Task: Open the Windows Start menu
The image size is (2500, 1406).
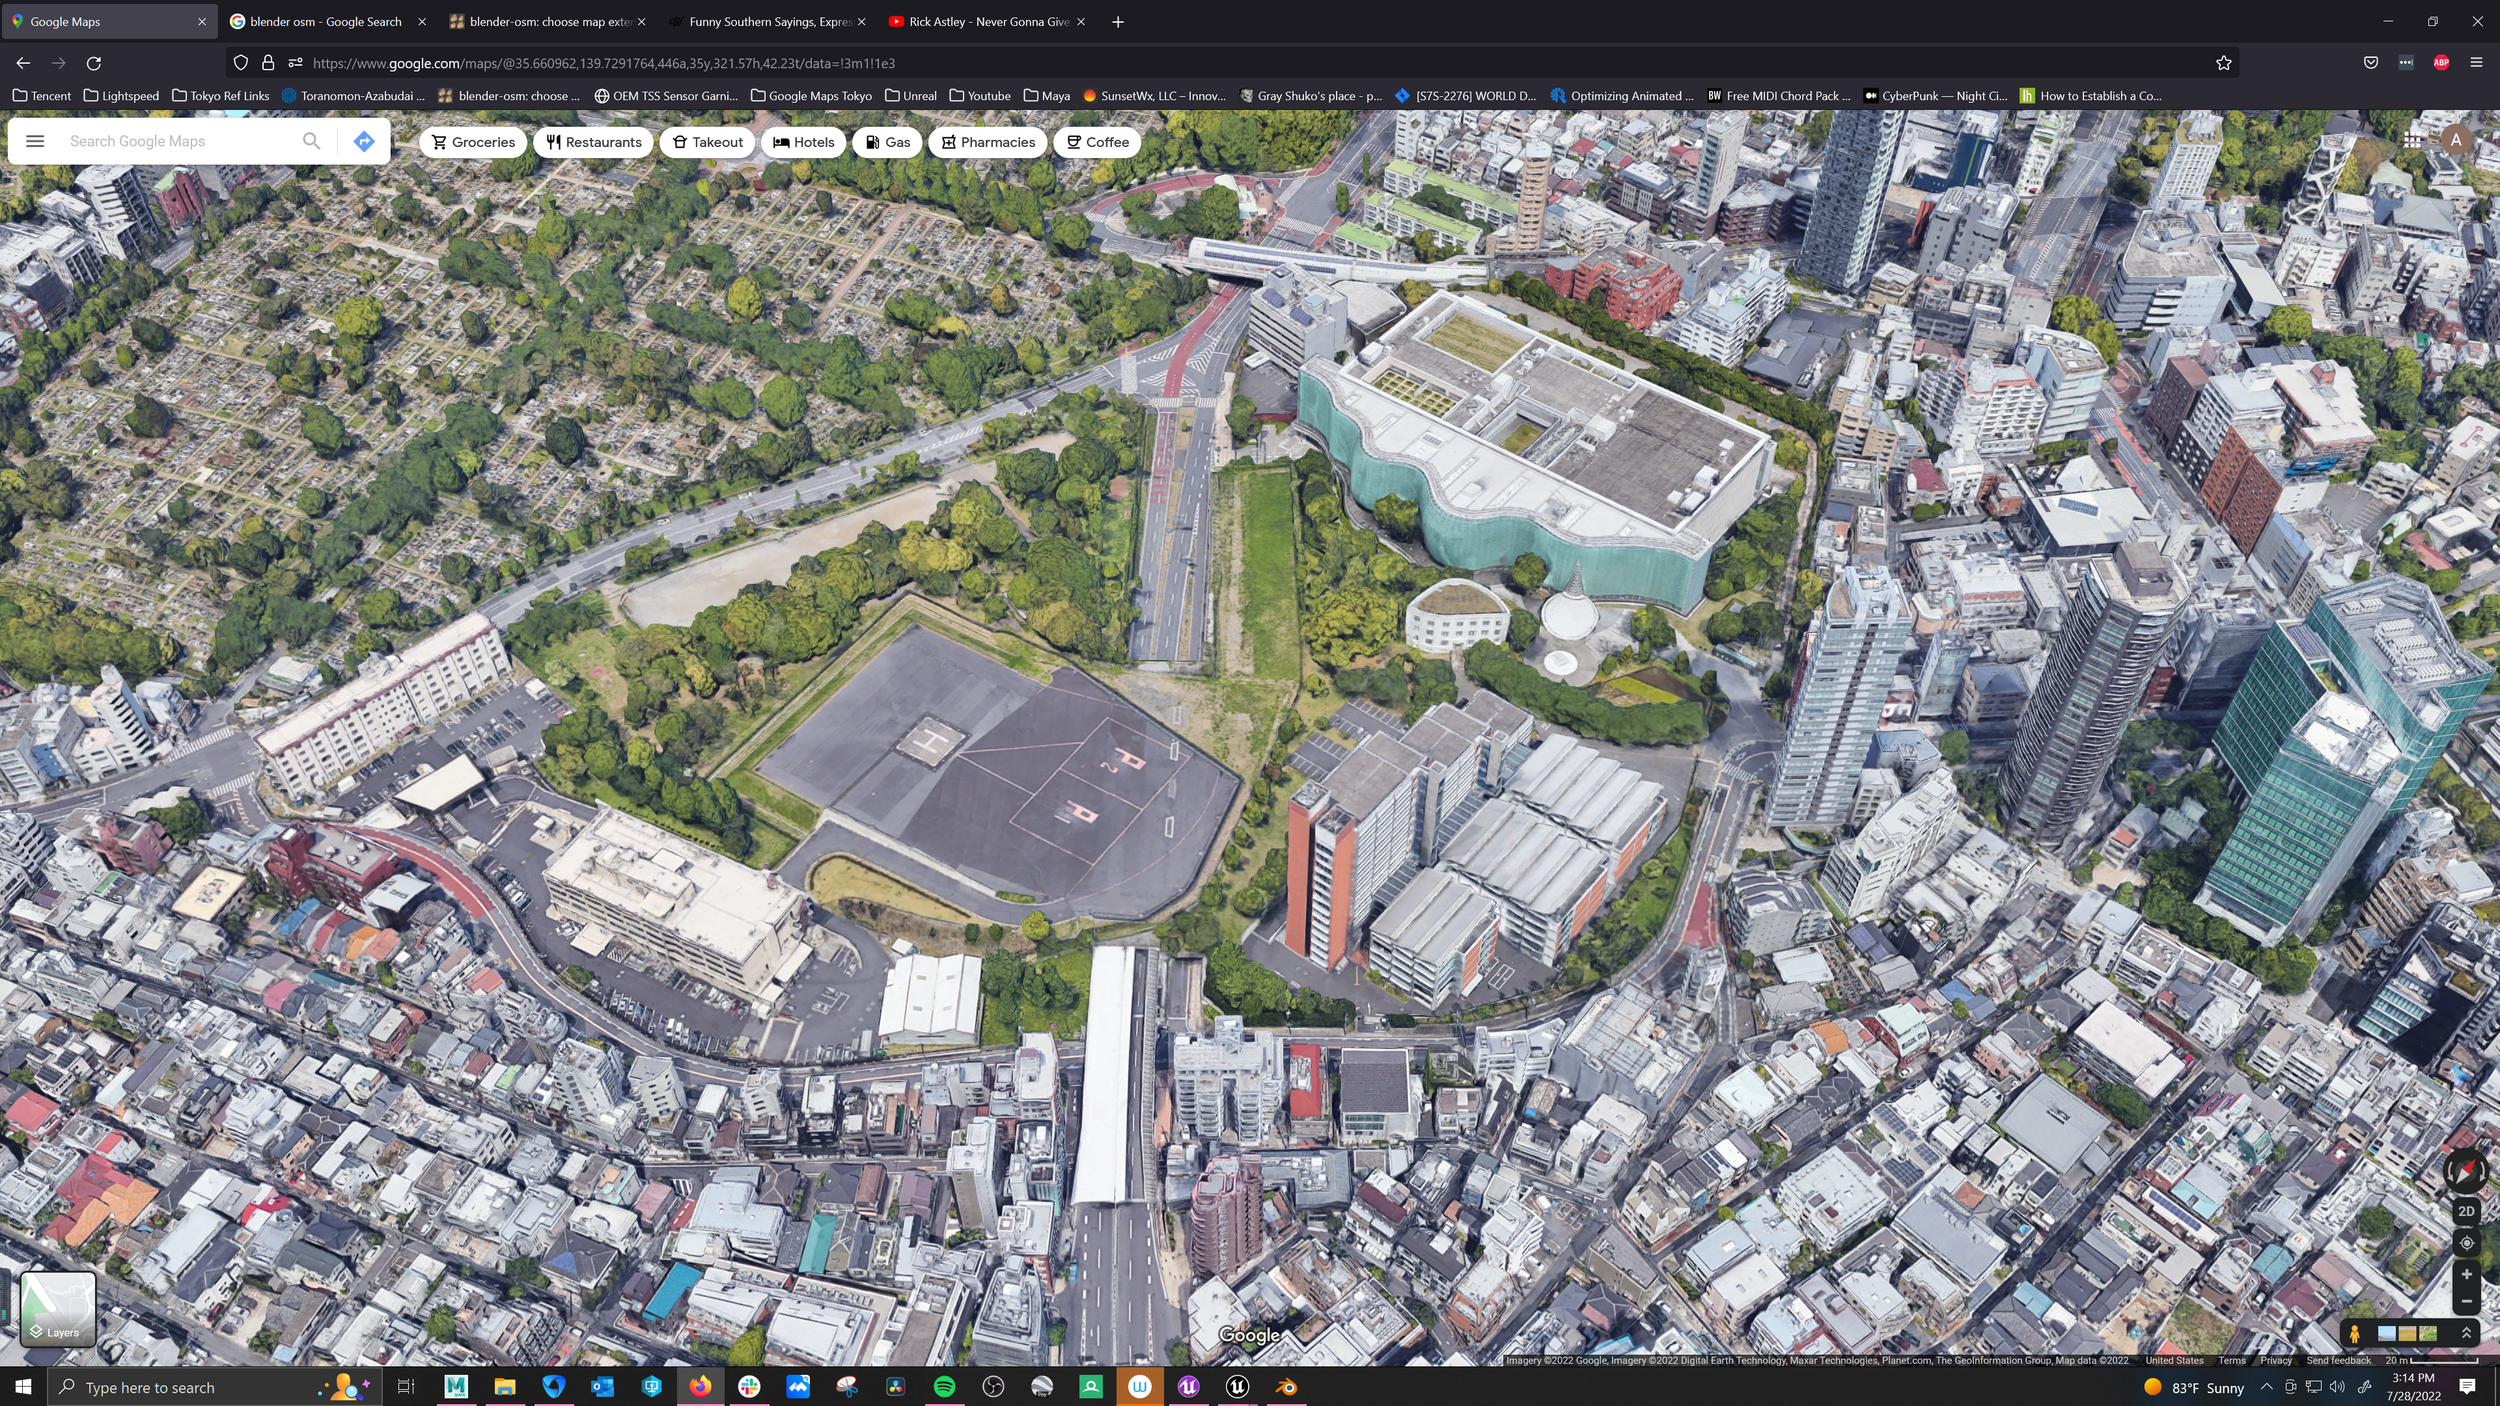Action: 23,1387
